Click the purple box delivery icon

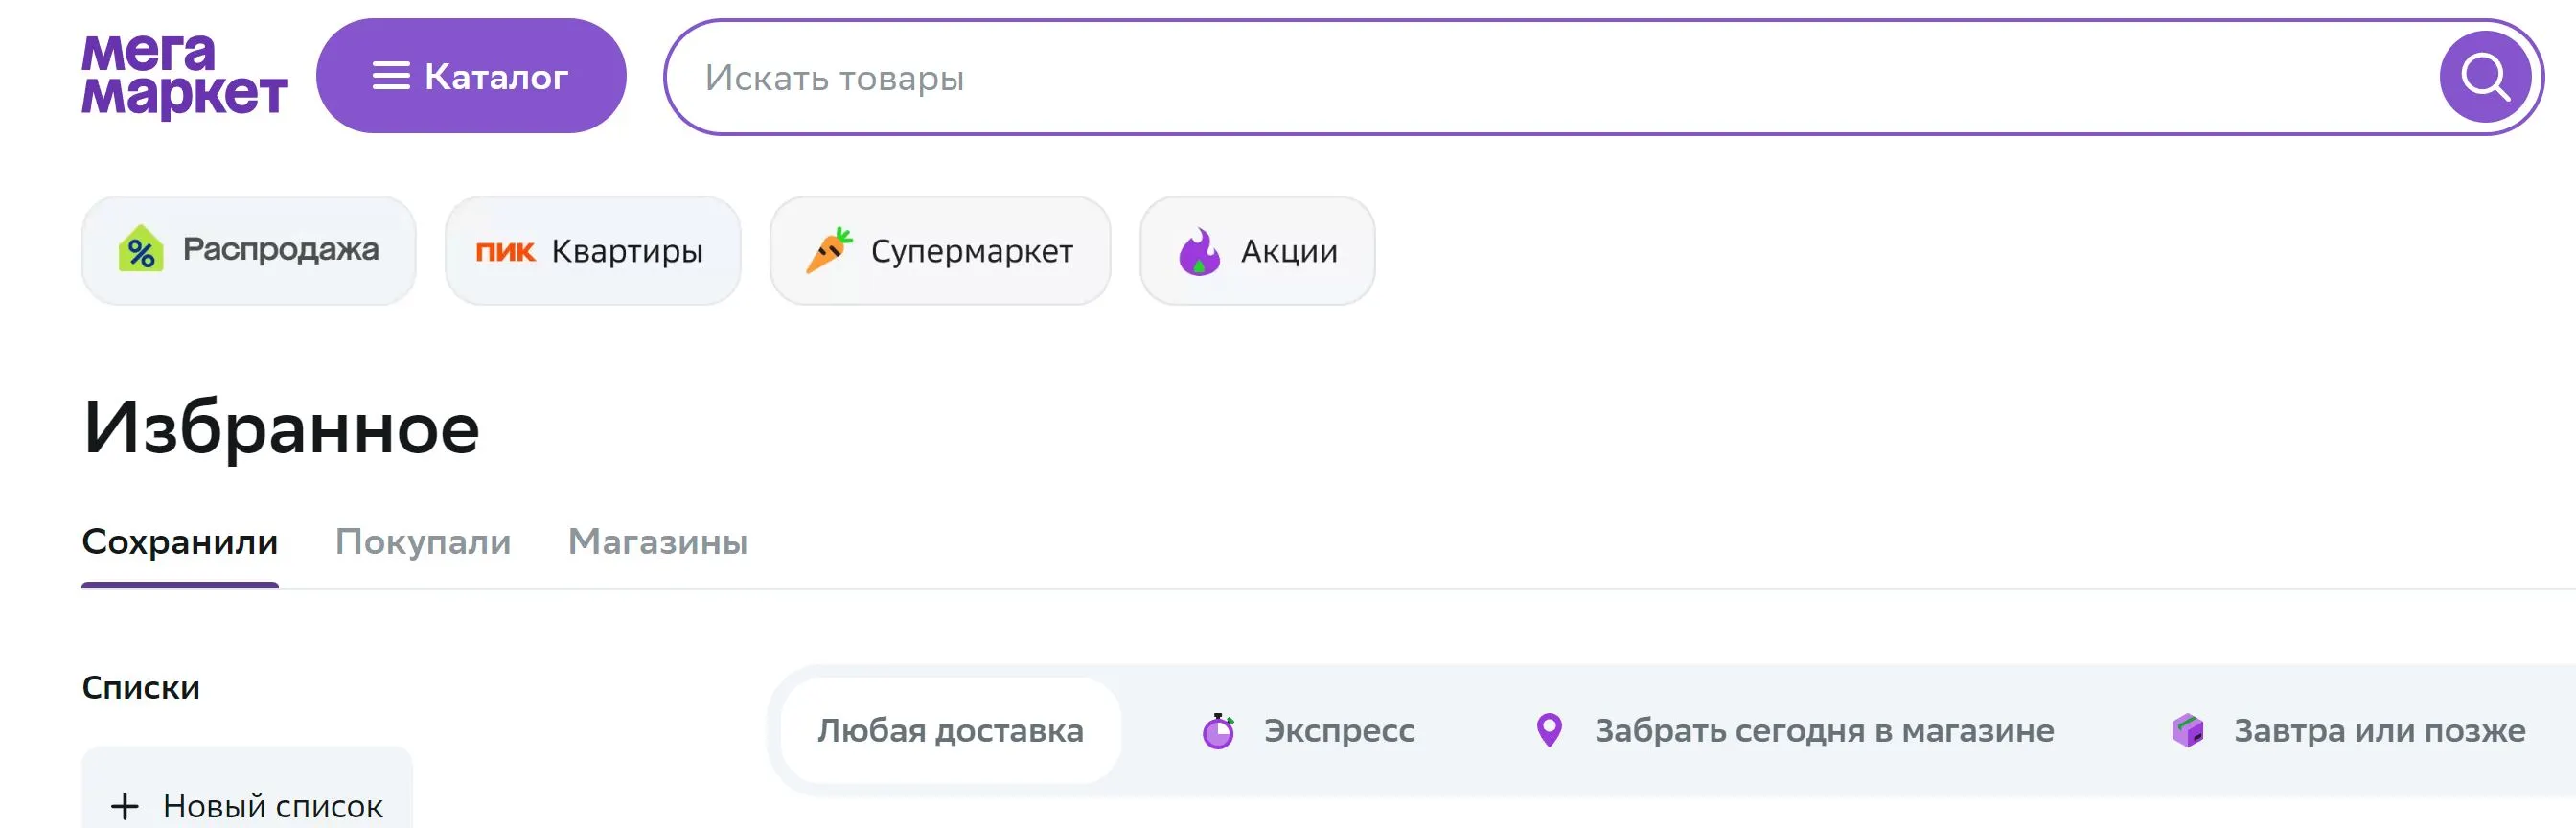point(2188,730)
